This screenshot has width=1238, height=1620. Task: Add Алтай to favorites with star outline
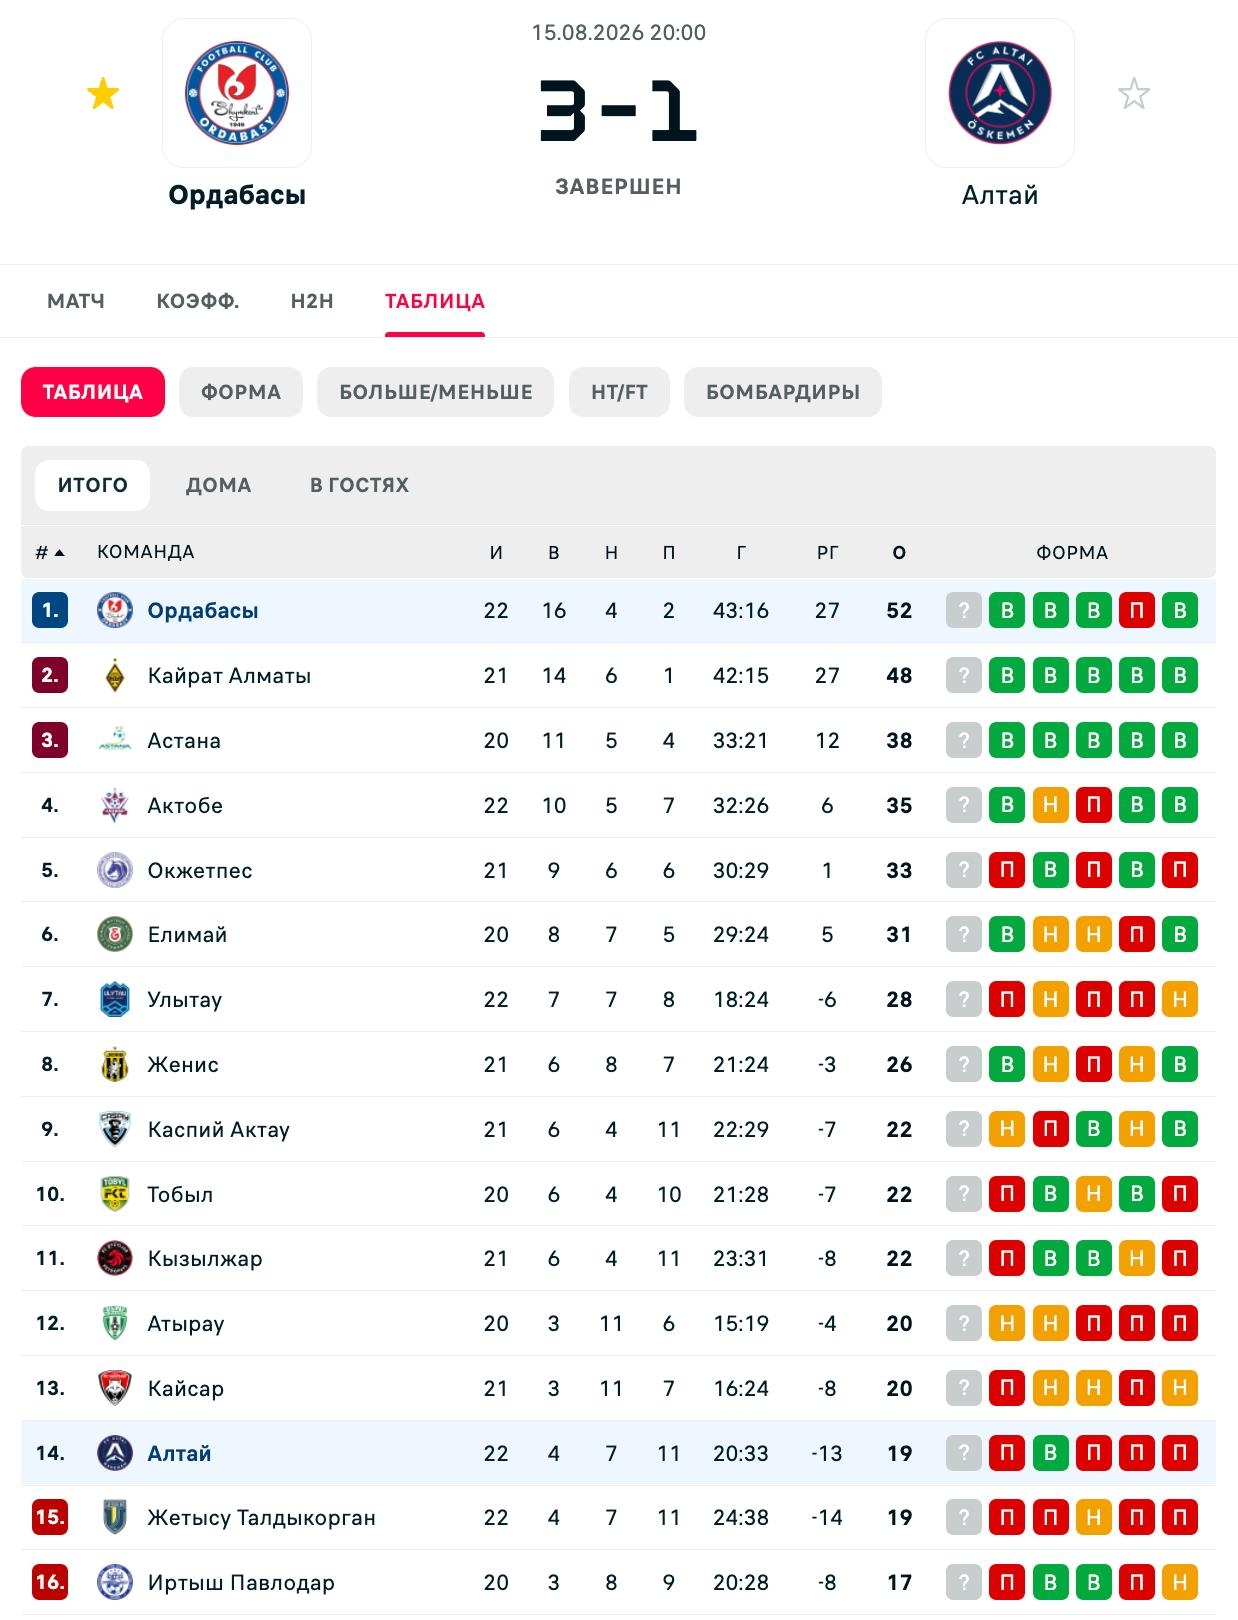(x=1134, y=94)
